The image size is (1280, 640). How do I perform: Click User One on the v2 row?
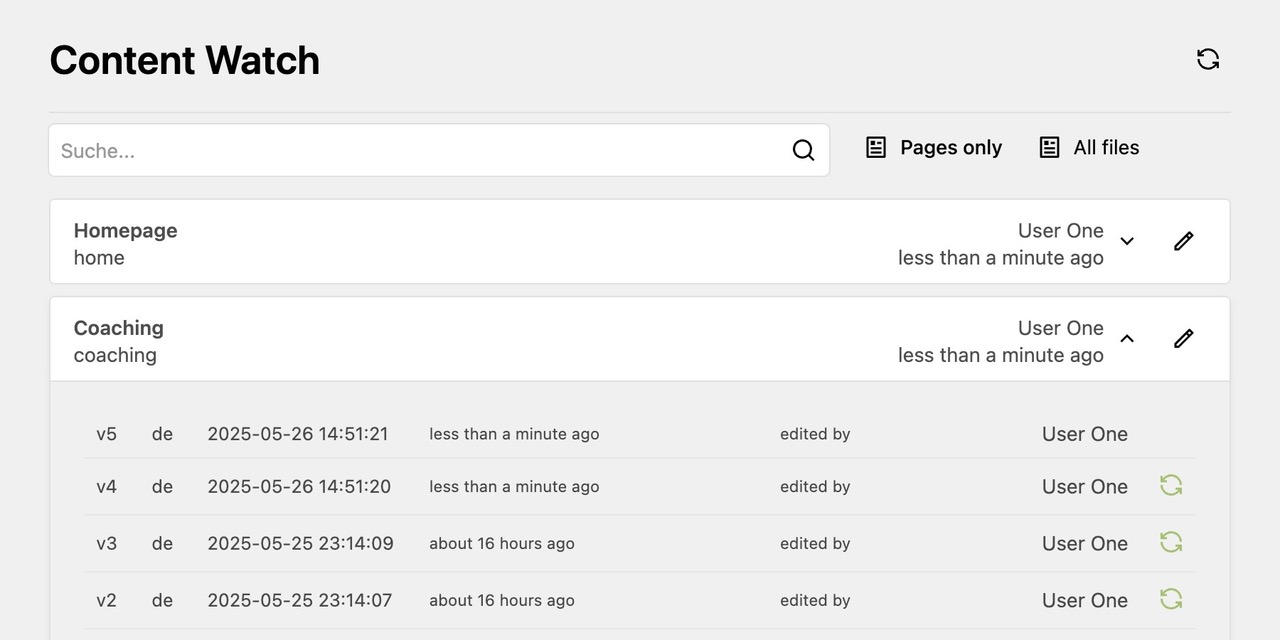(x=1085, y=601)
